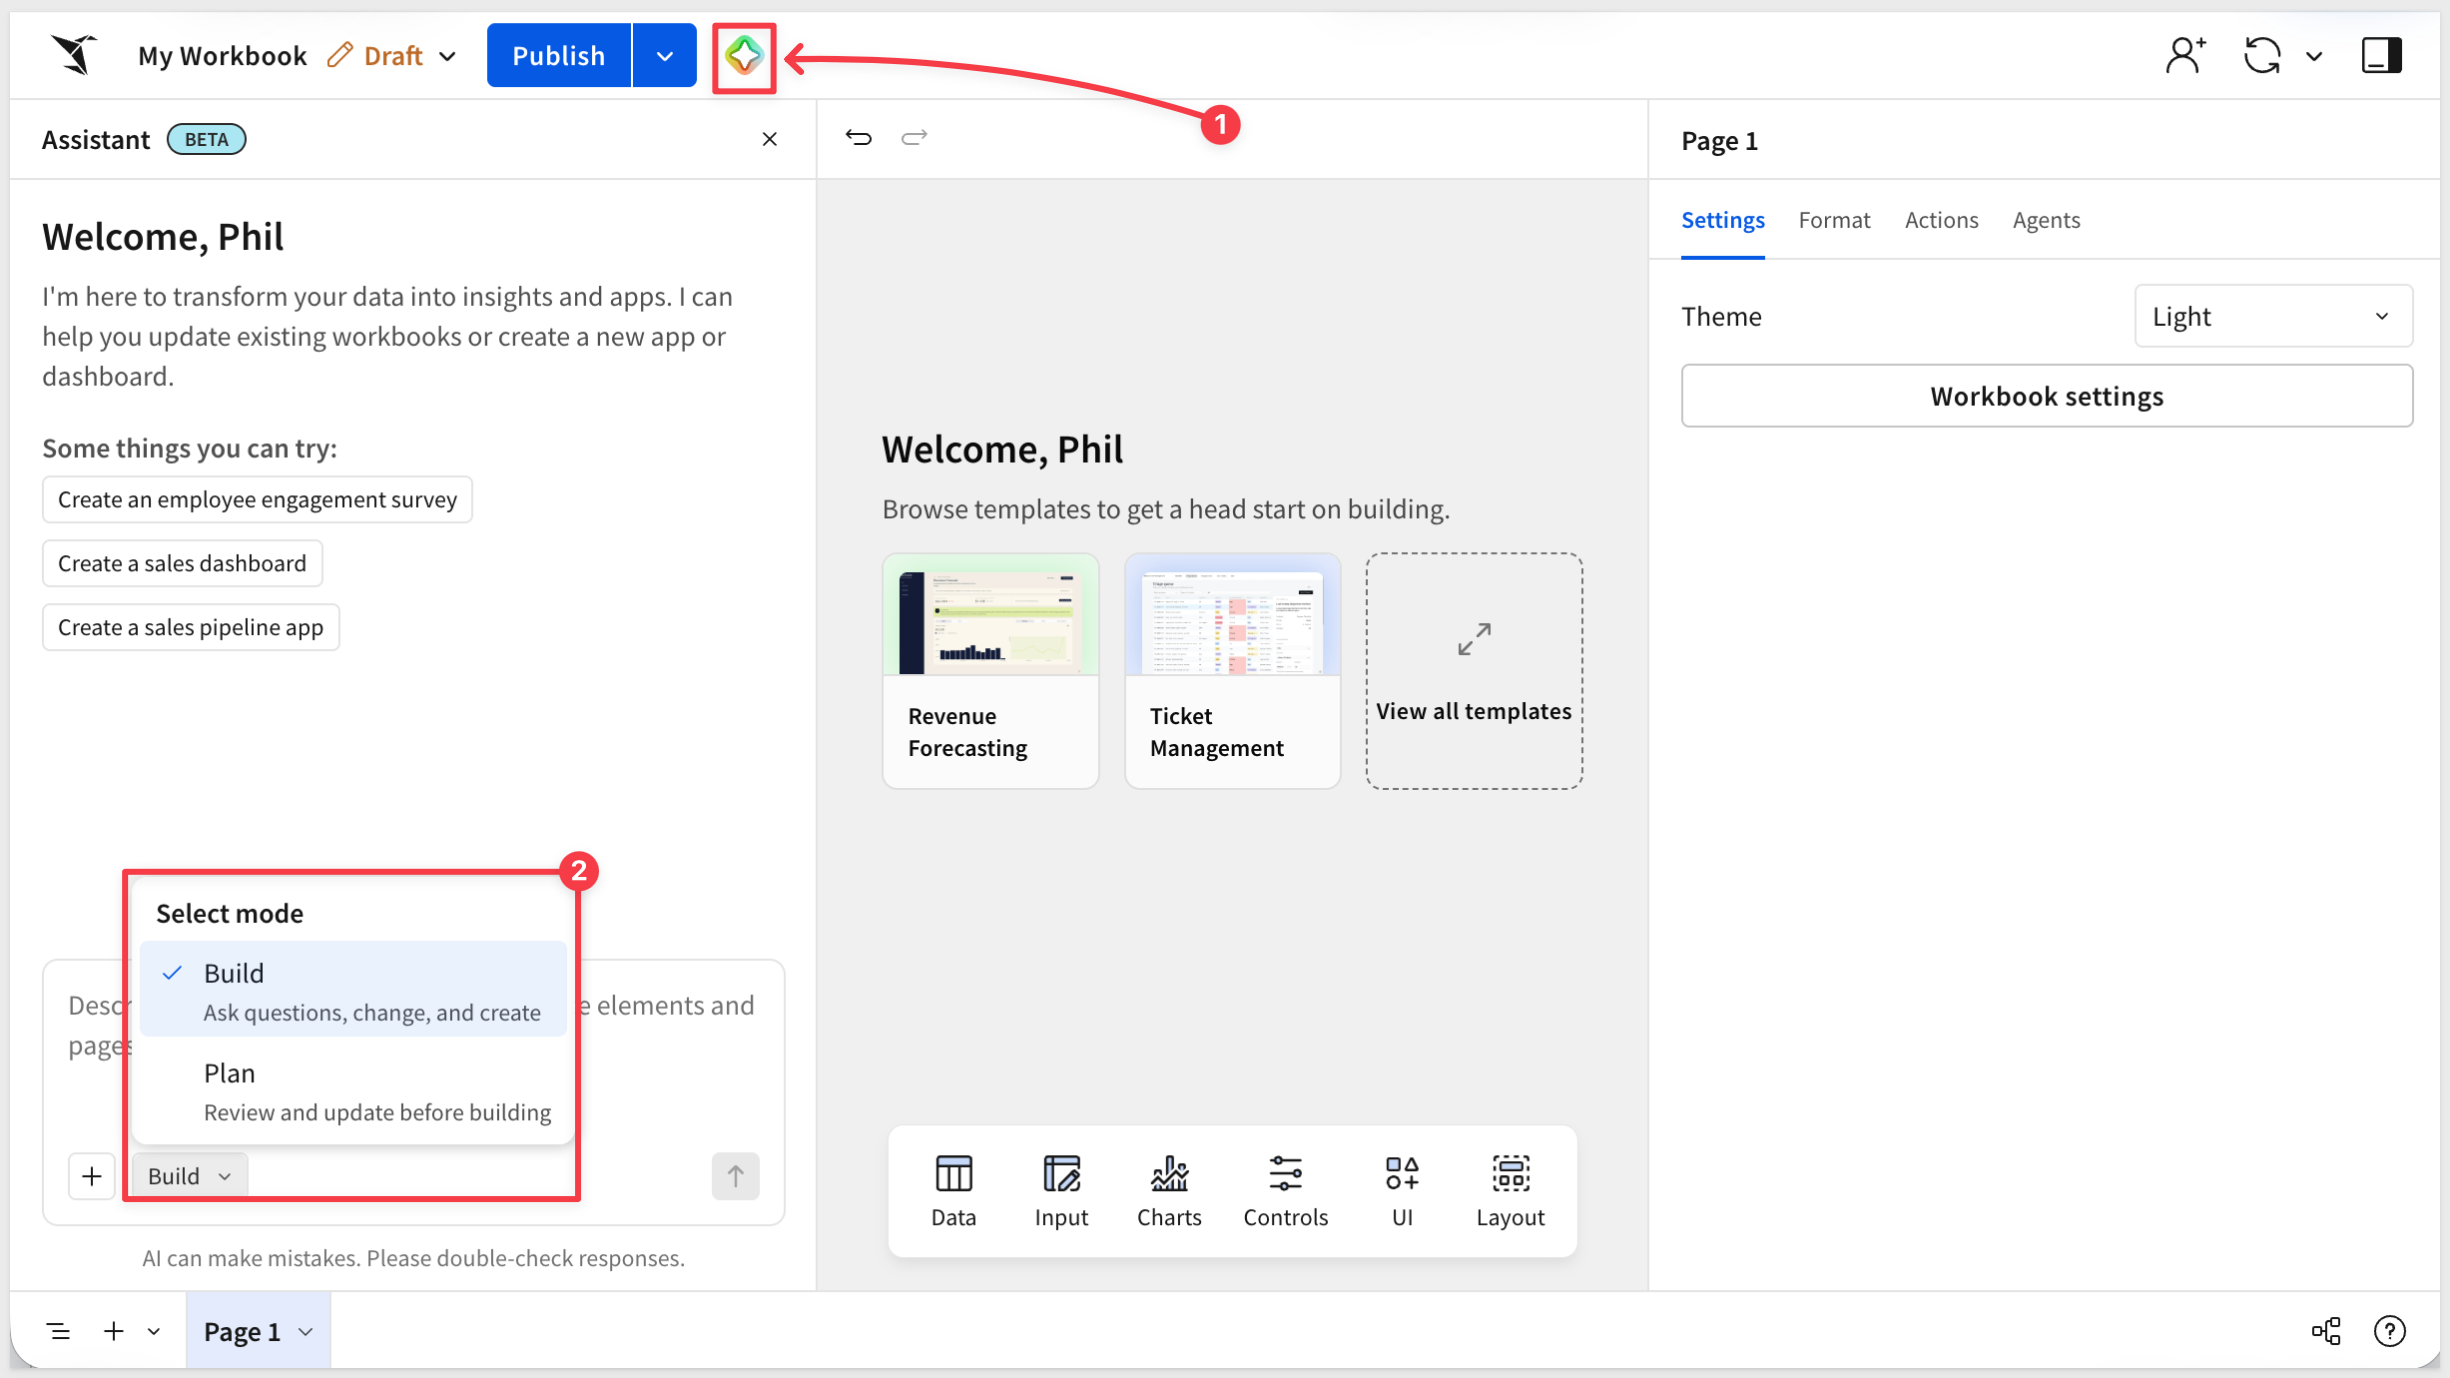
Task: Click the Publish button
Action: tap(559, 56)
